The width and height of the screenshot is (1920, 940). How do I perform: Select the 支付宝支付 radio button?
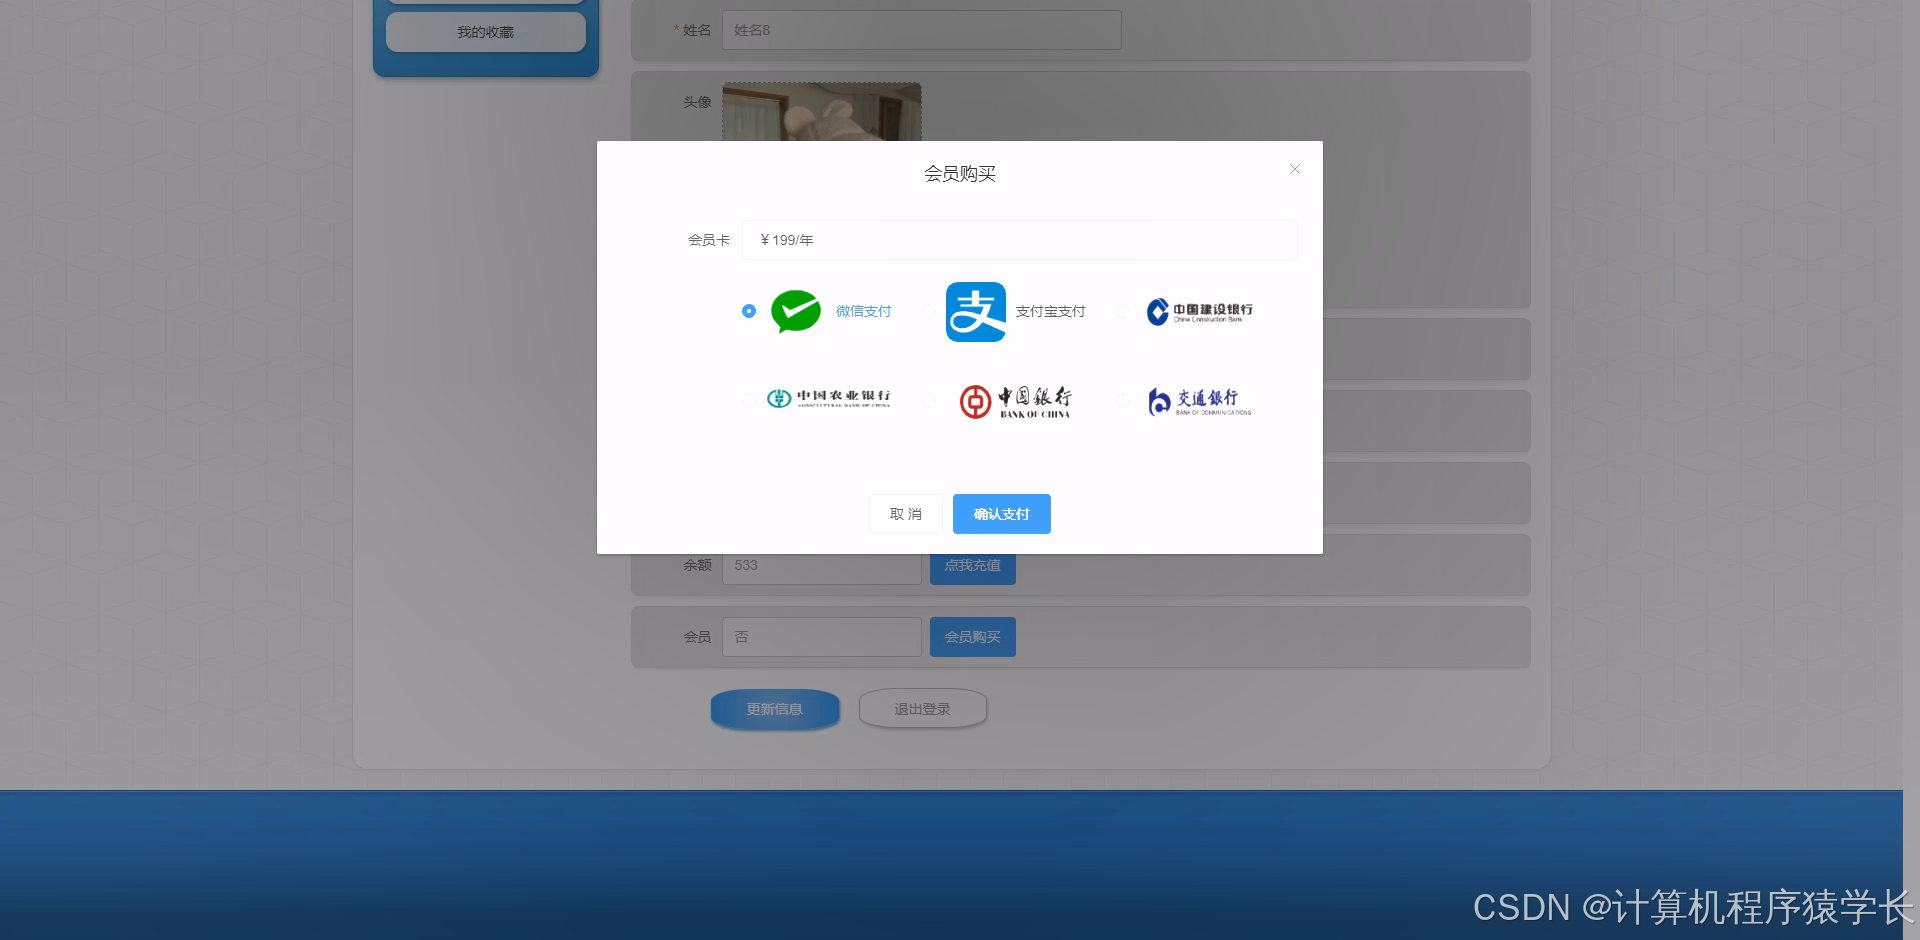tap(928, 311)
